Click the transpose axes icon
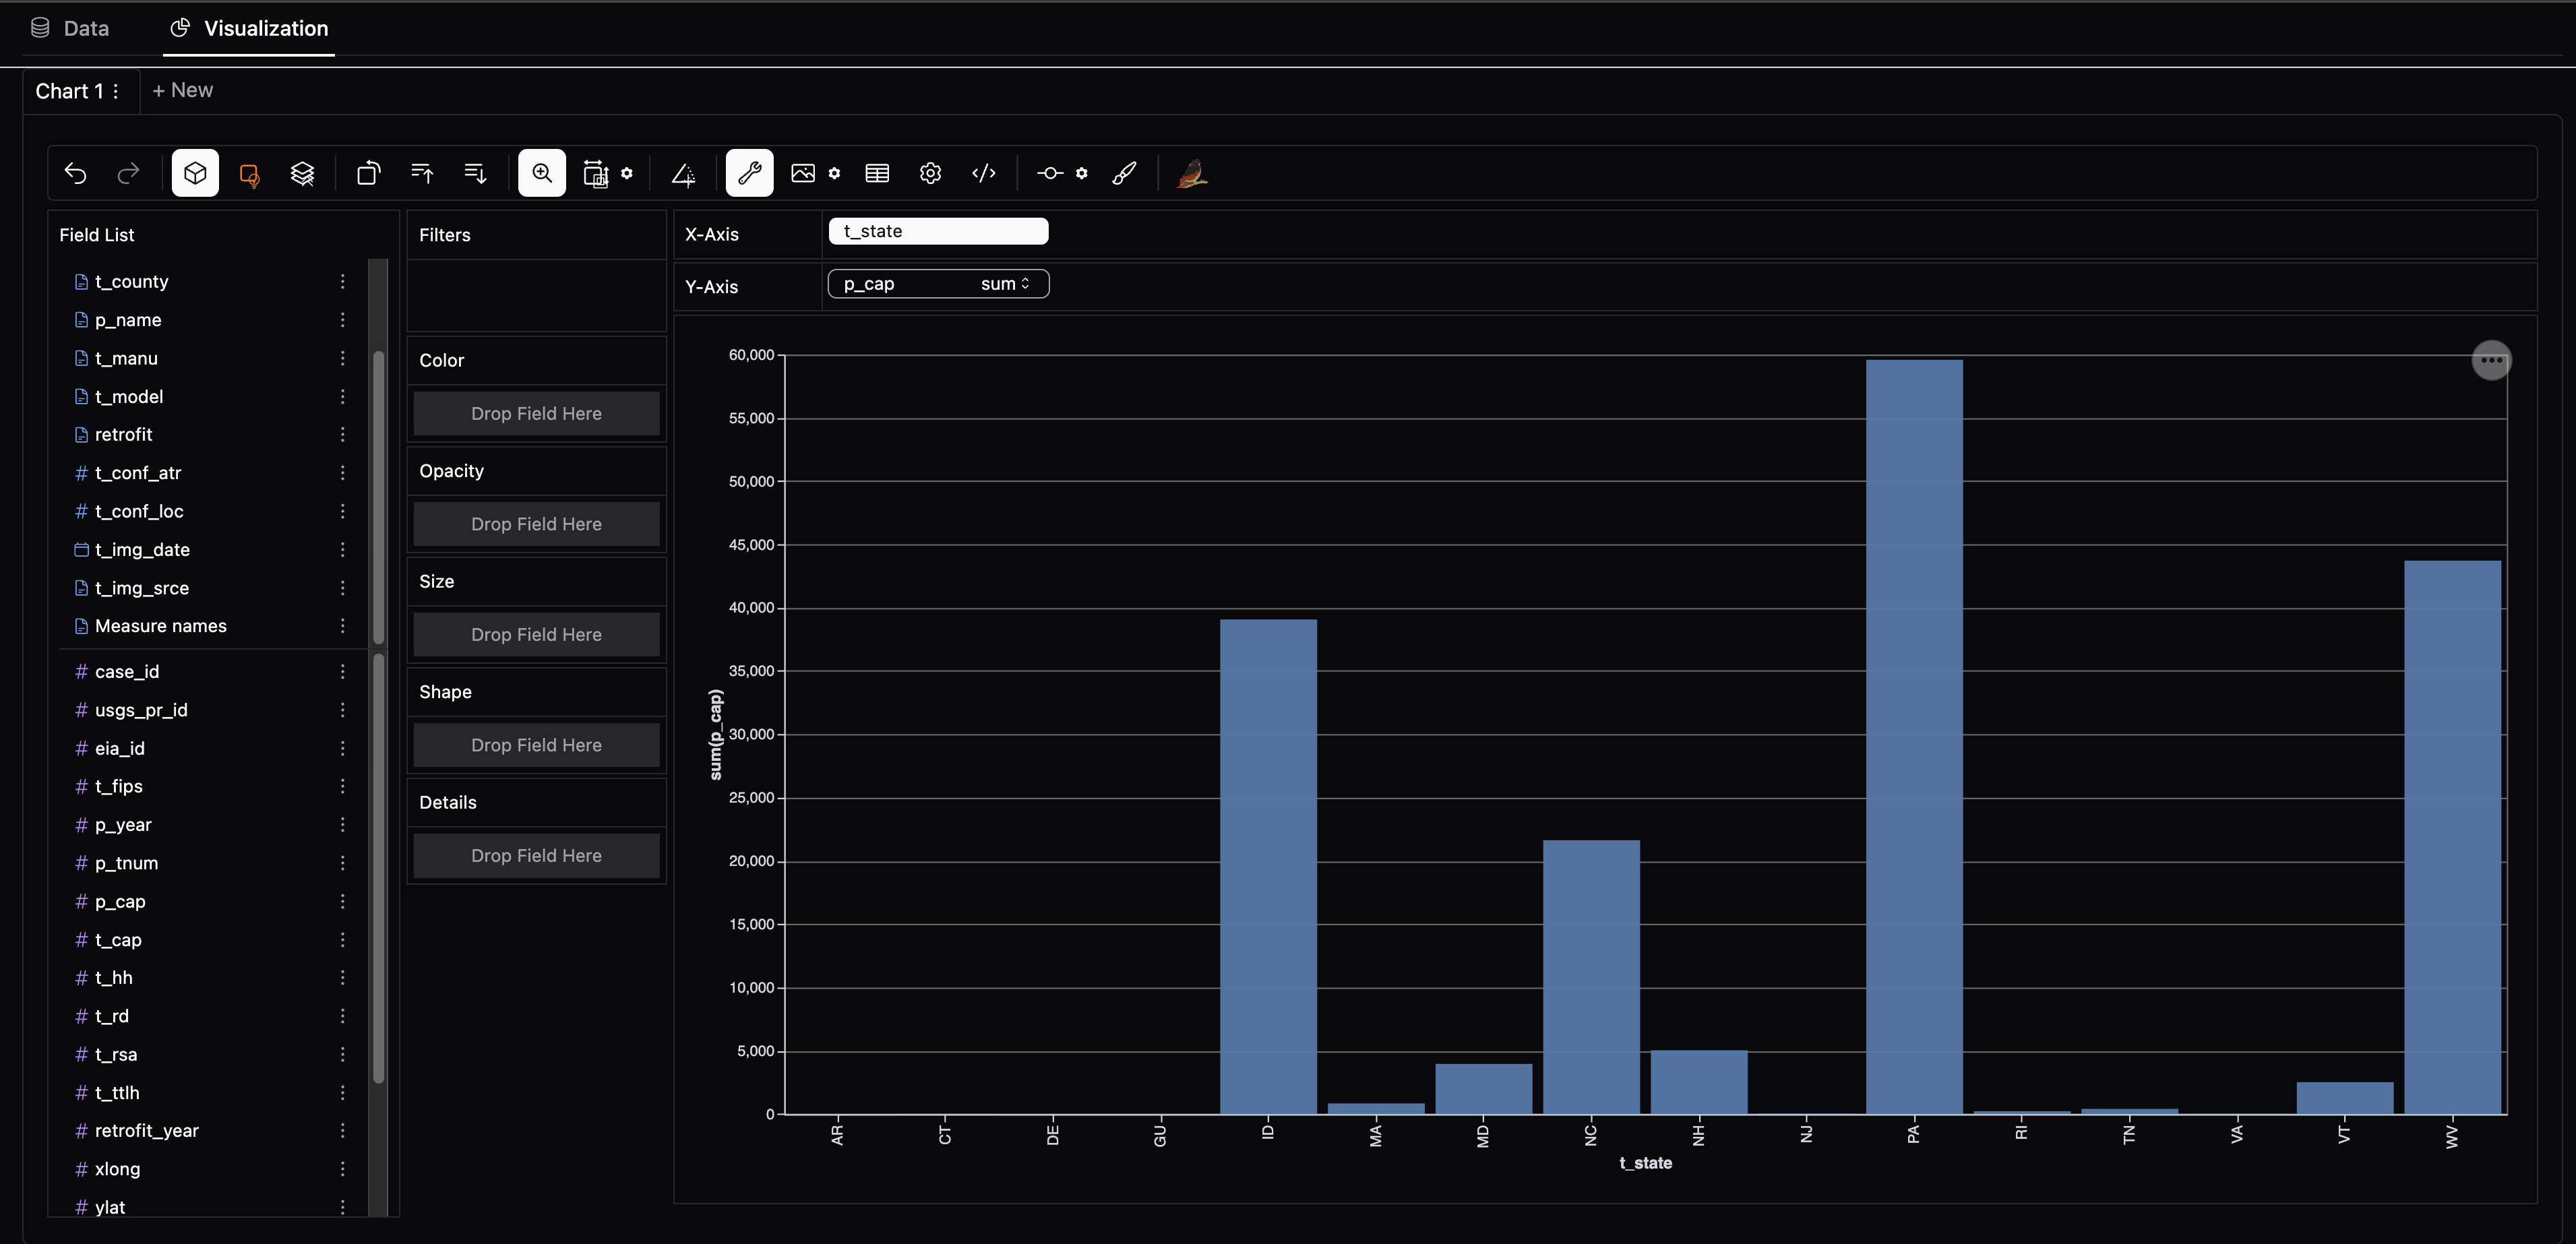The height and width of the screenshot is (1244, 2576). [x=368, y=173]
